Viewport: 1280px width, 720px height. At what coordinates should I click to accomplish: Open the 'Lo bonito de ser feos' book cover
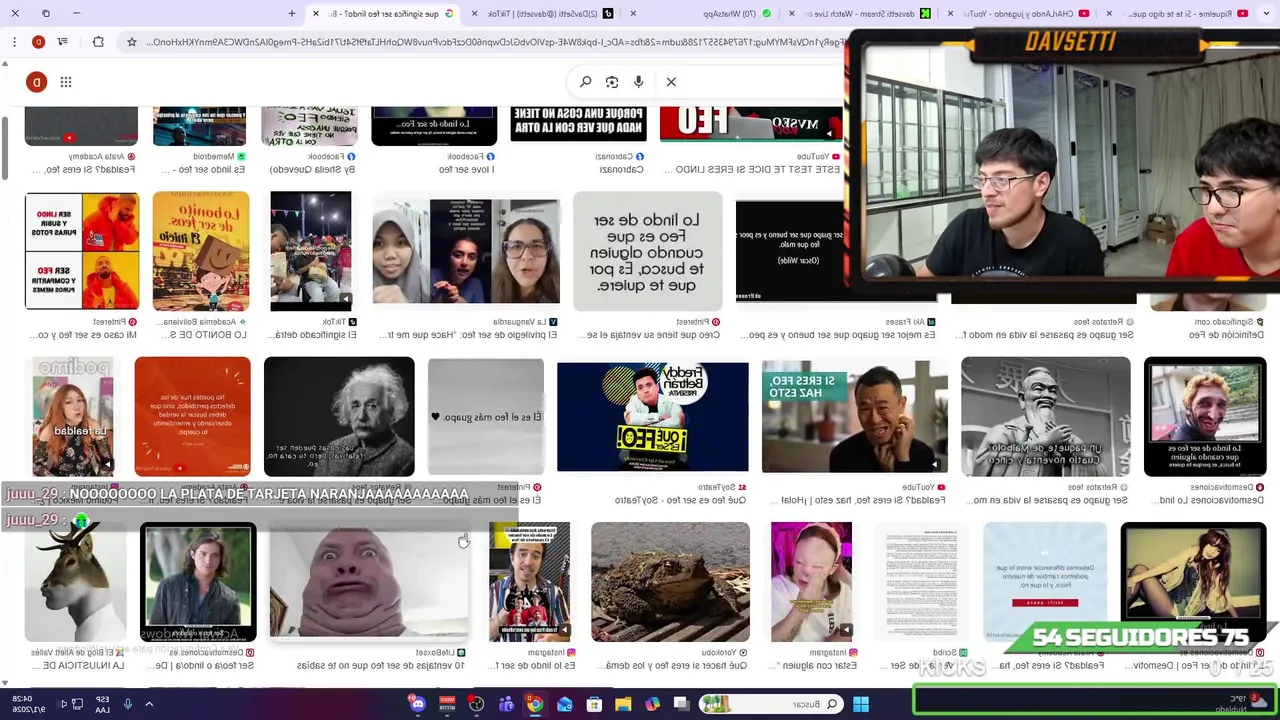point(201,251)
